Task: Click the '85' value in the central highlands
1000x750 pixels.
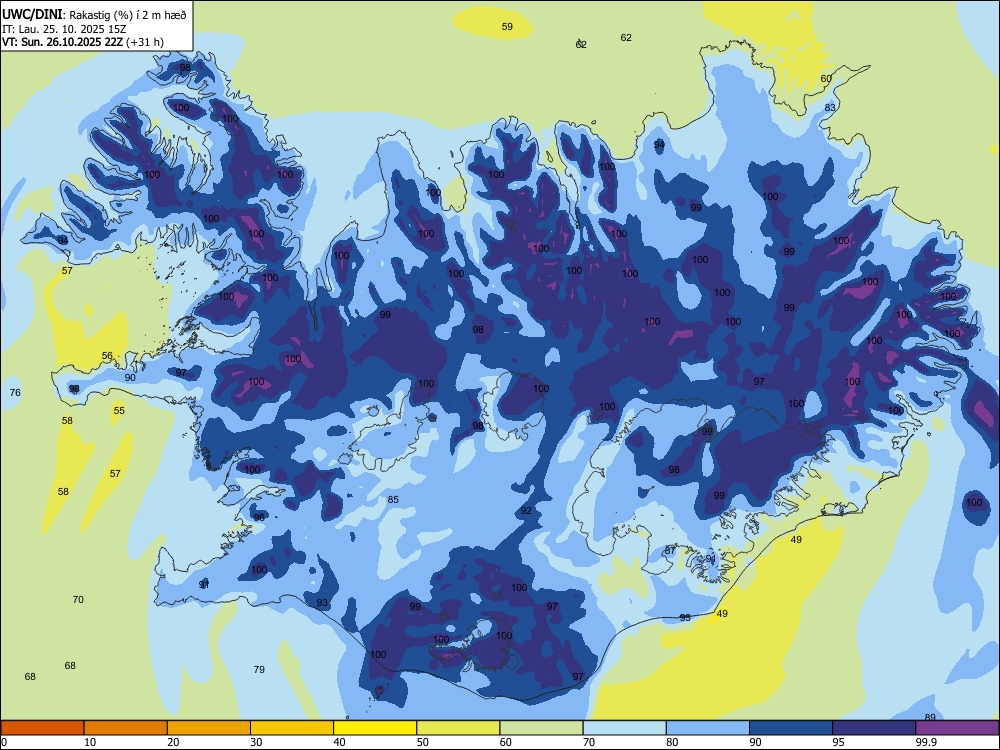Action: pyautogui.click(x=393, y=499)
